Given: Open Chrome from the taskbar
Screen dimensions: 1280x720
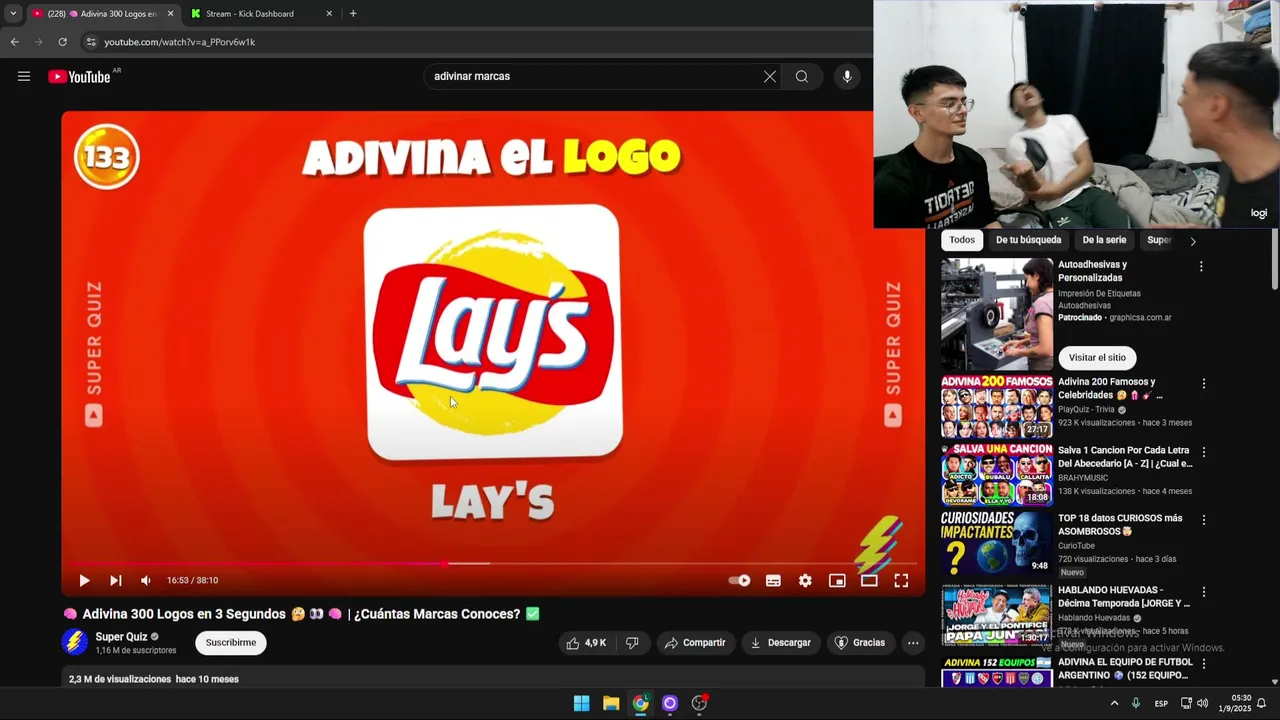Looking at the screenshot, I should coord(640,703).
